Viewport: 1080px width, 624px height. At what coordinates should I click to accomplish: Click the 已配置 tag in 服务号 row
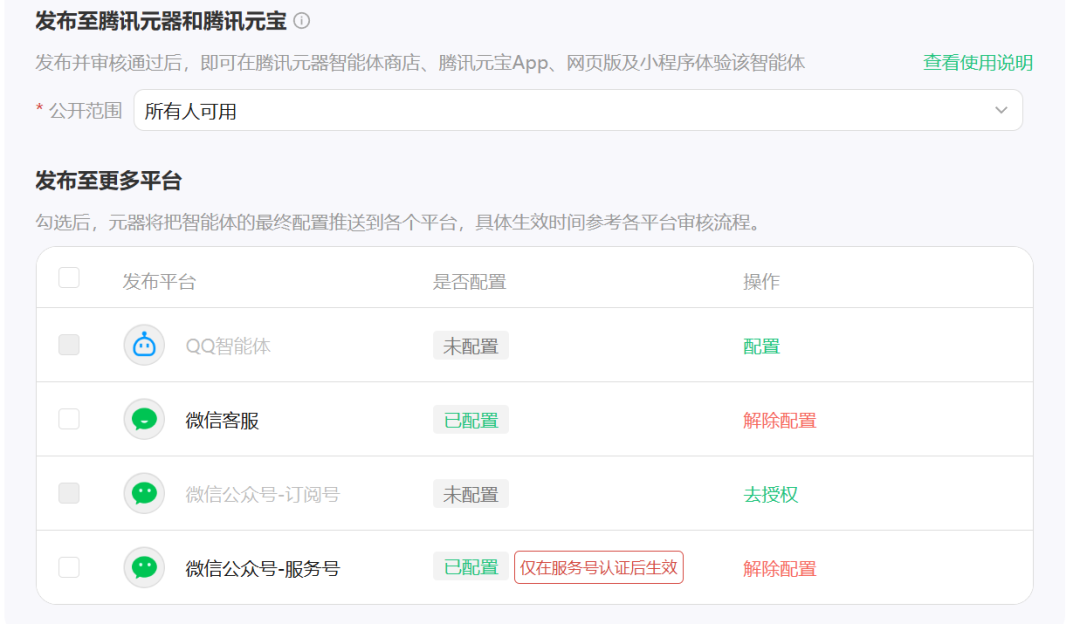pyautogui.click(x=471, y=567)
